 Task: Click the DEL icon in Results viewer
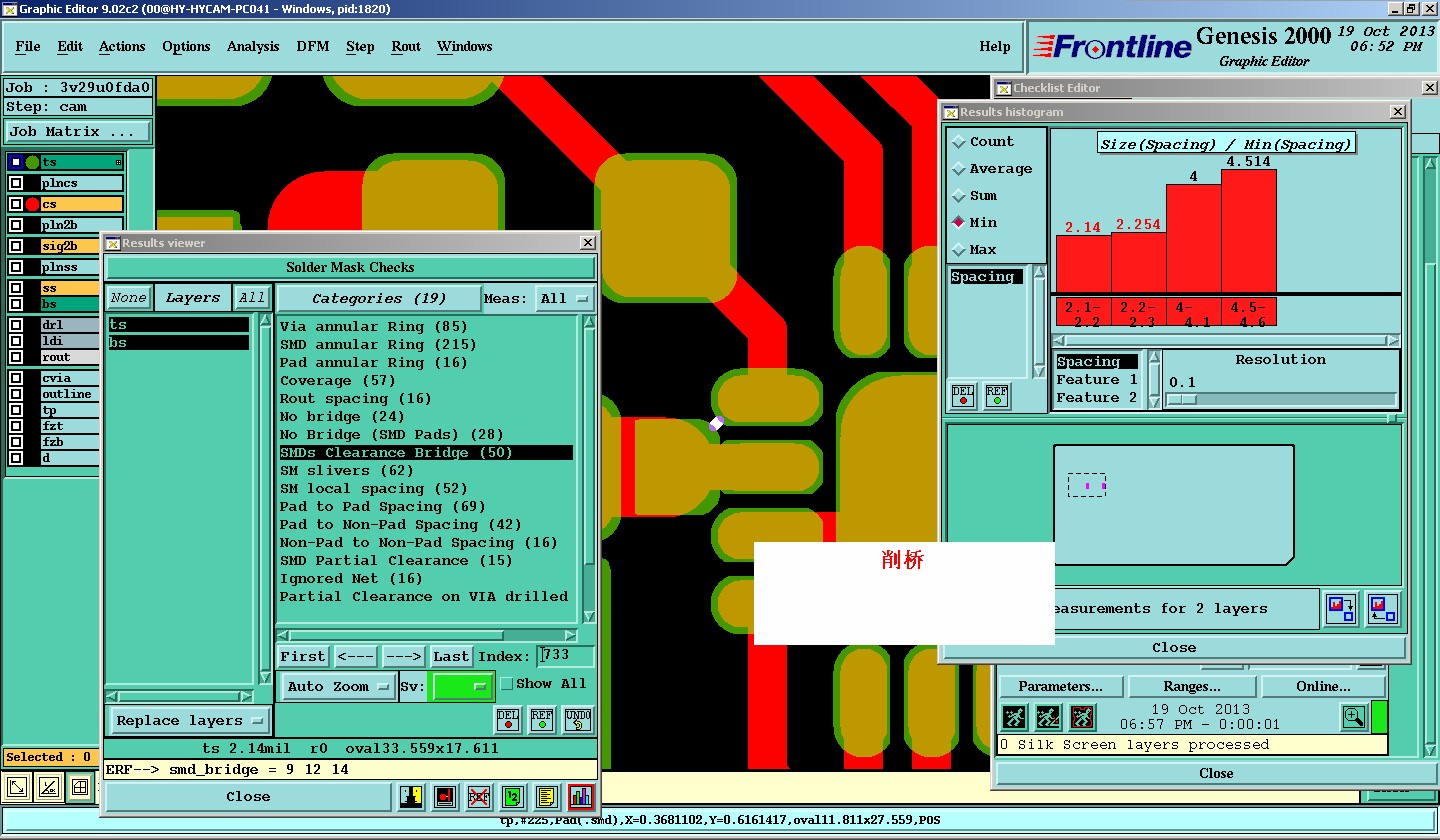click(x=508, y=720)
